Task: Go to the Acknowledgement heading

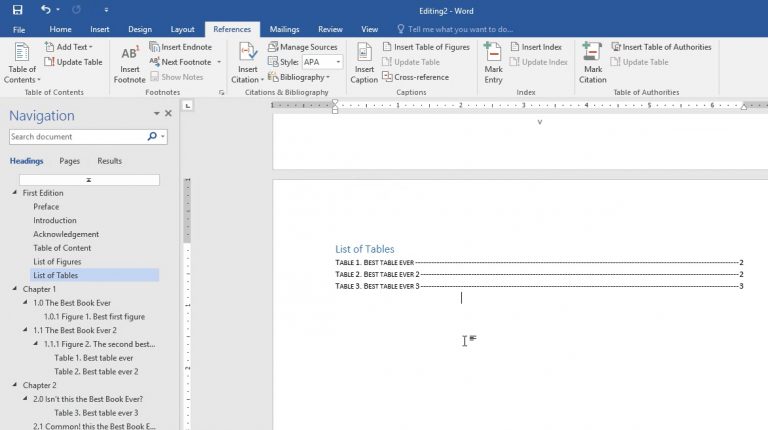Action: tap(66, 234)
